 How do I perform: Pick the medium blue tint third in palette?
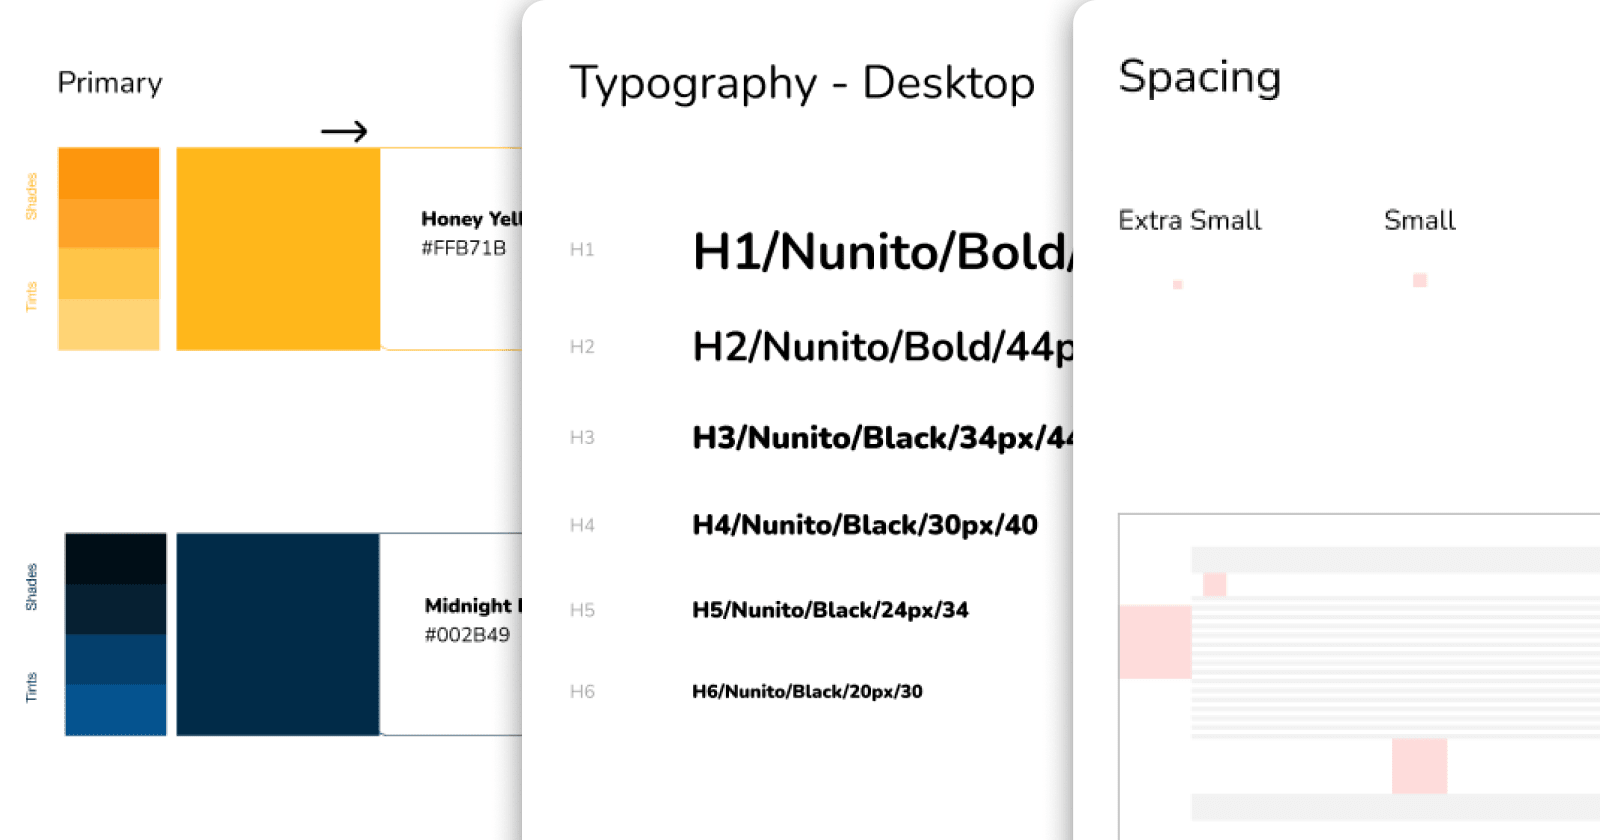(x=116, y=659)
